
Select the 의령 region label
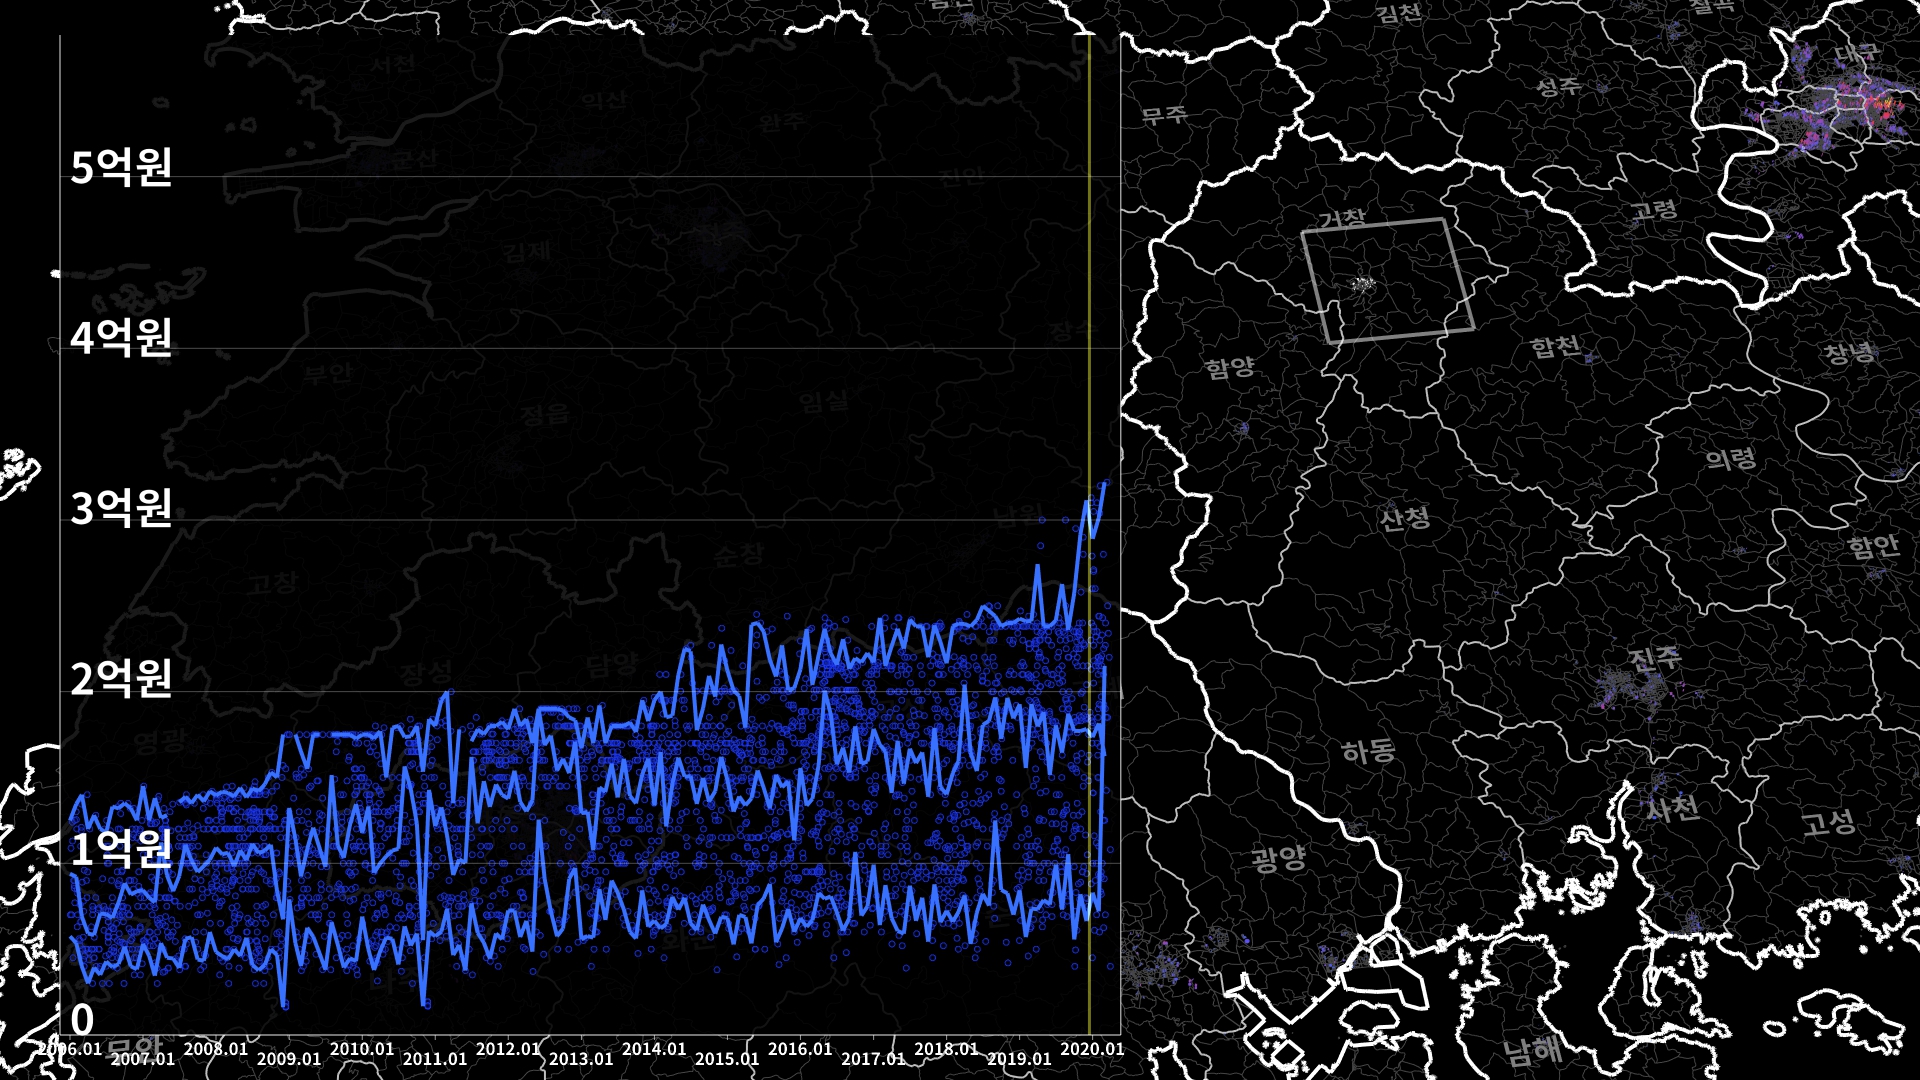tap(1730, 459)
